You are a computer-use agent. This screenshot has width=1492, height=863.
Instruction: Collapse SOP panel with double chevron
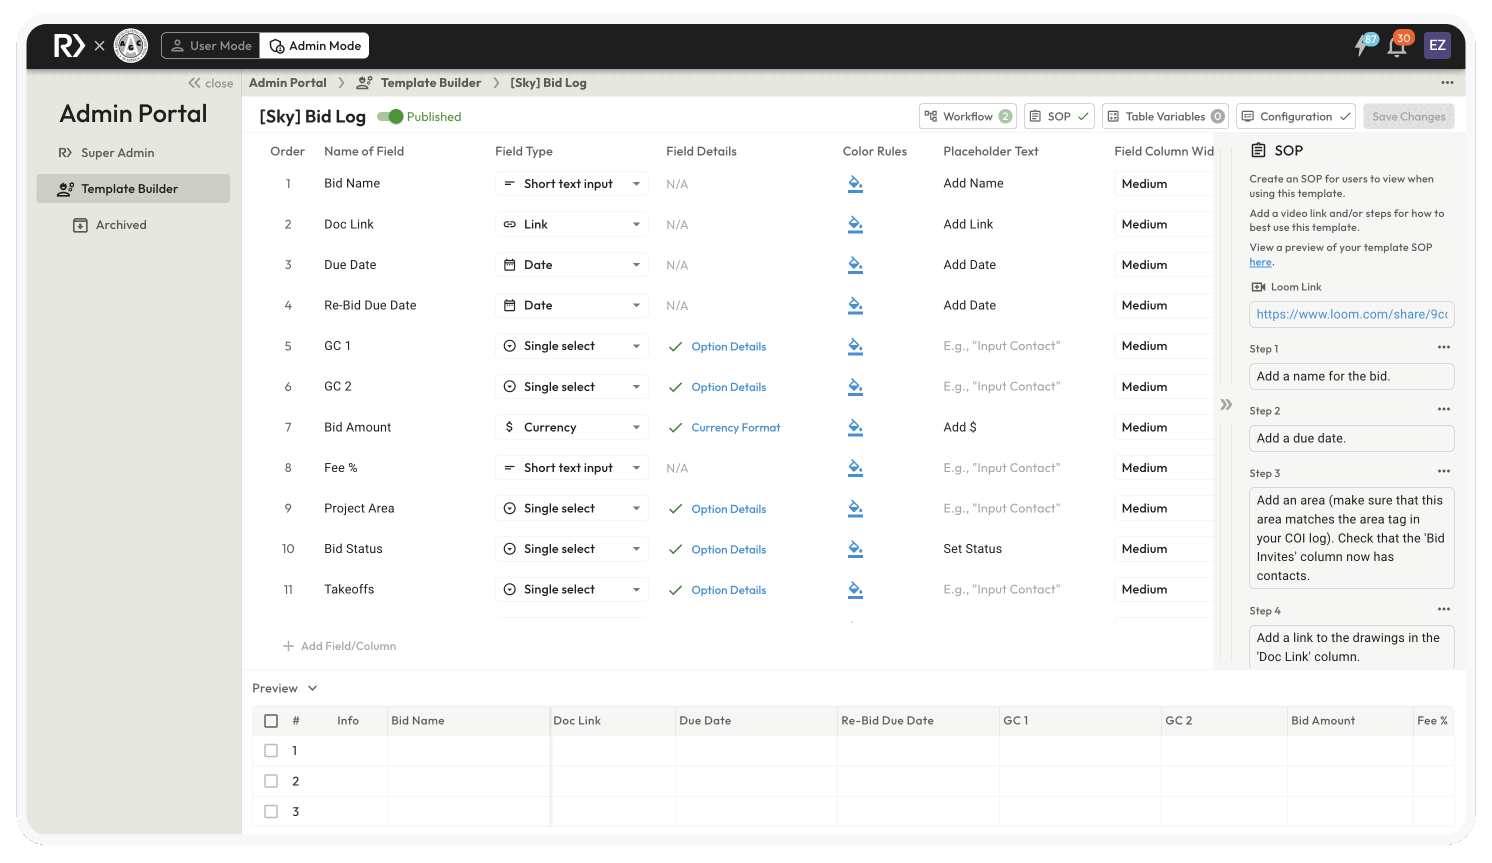coord(1226,405)
